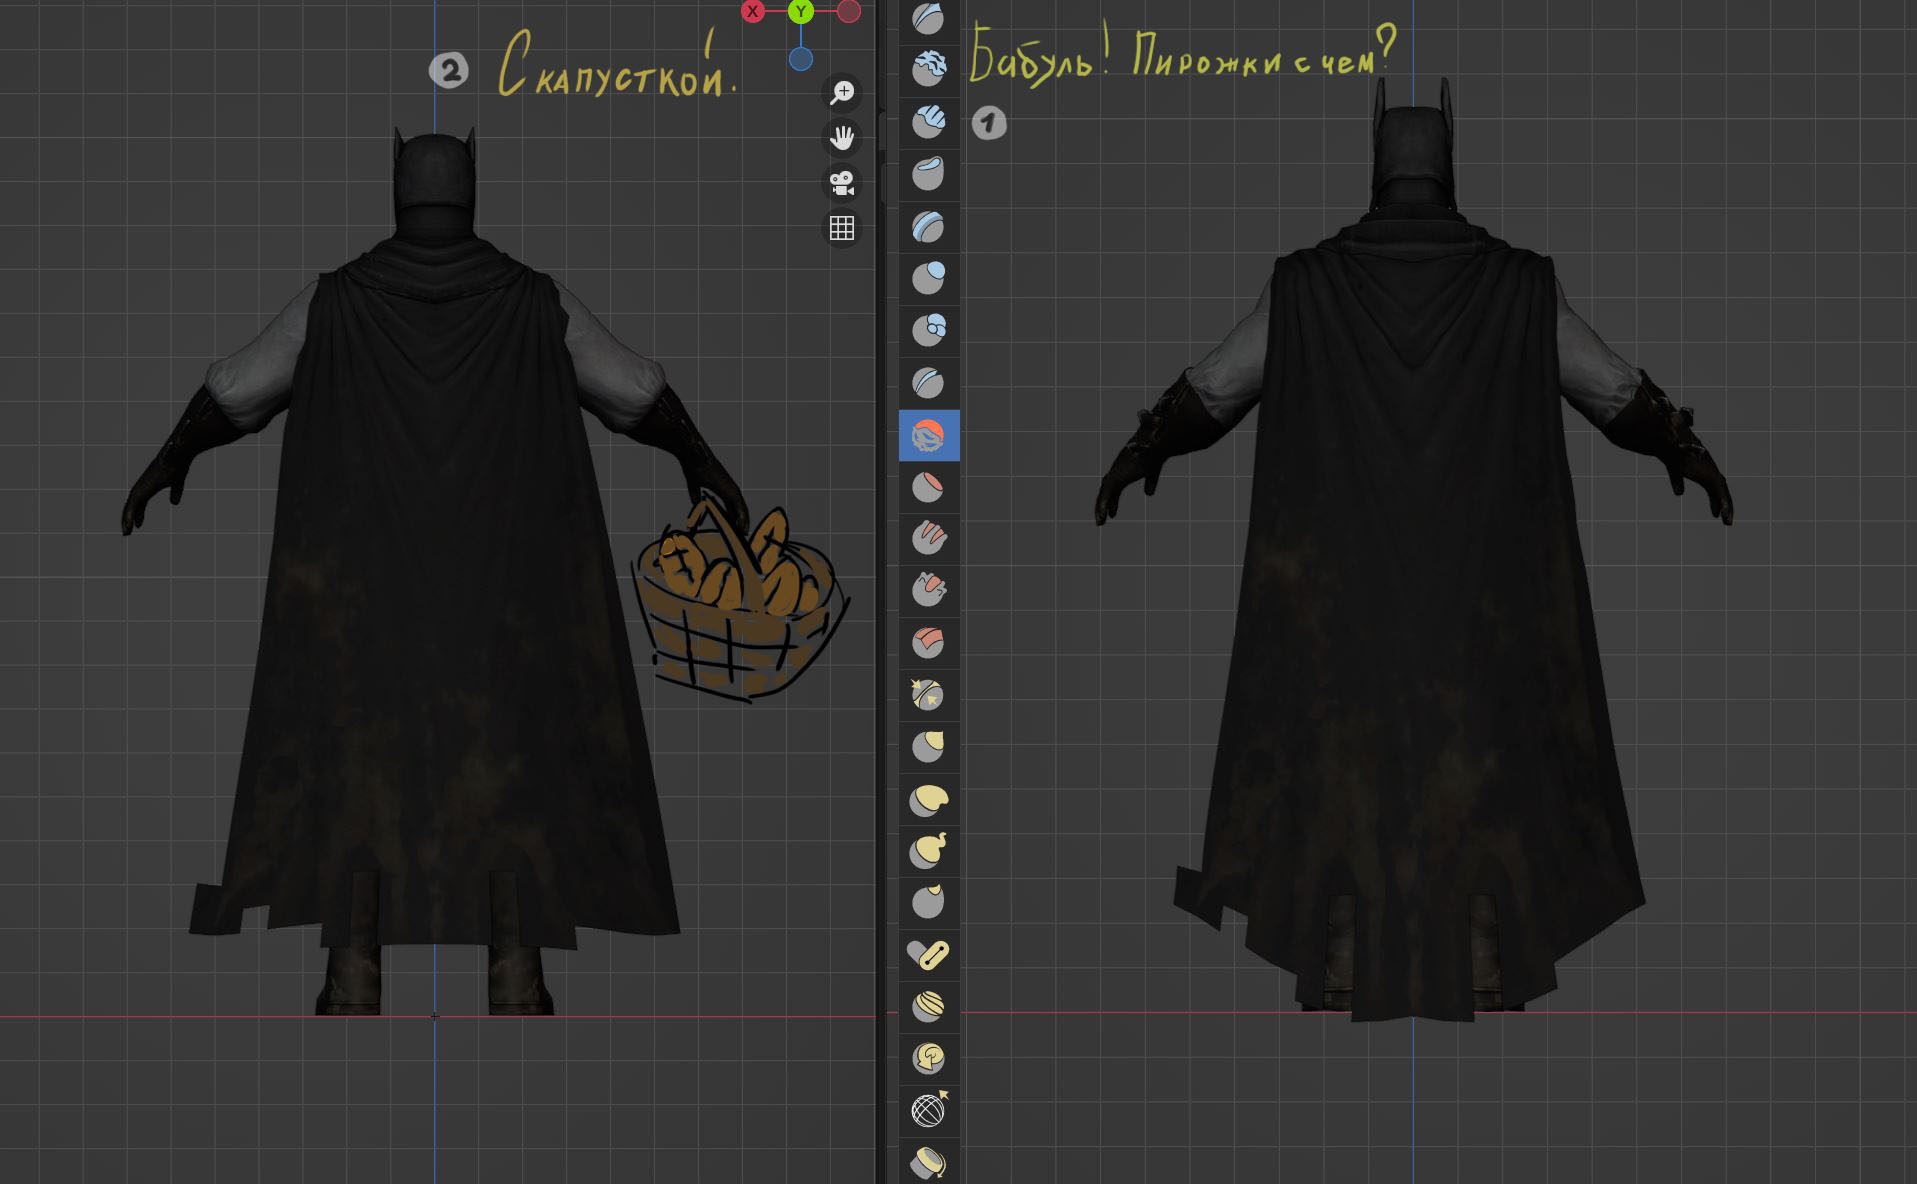Click the active Smooth brush

[x=929, y=435]
